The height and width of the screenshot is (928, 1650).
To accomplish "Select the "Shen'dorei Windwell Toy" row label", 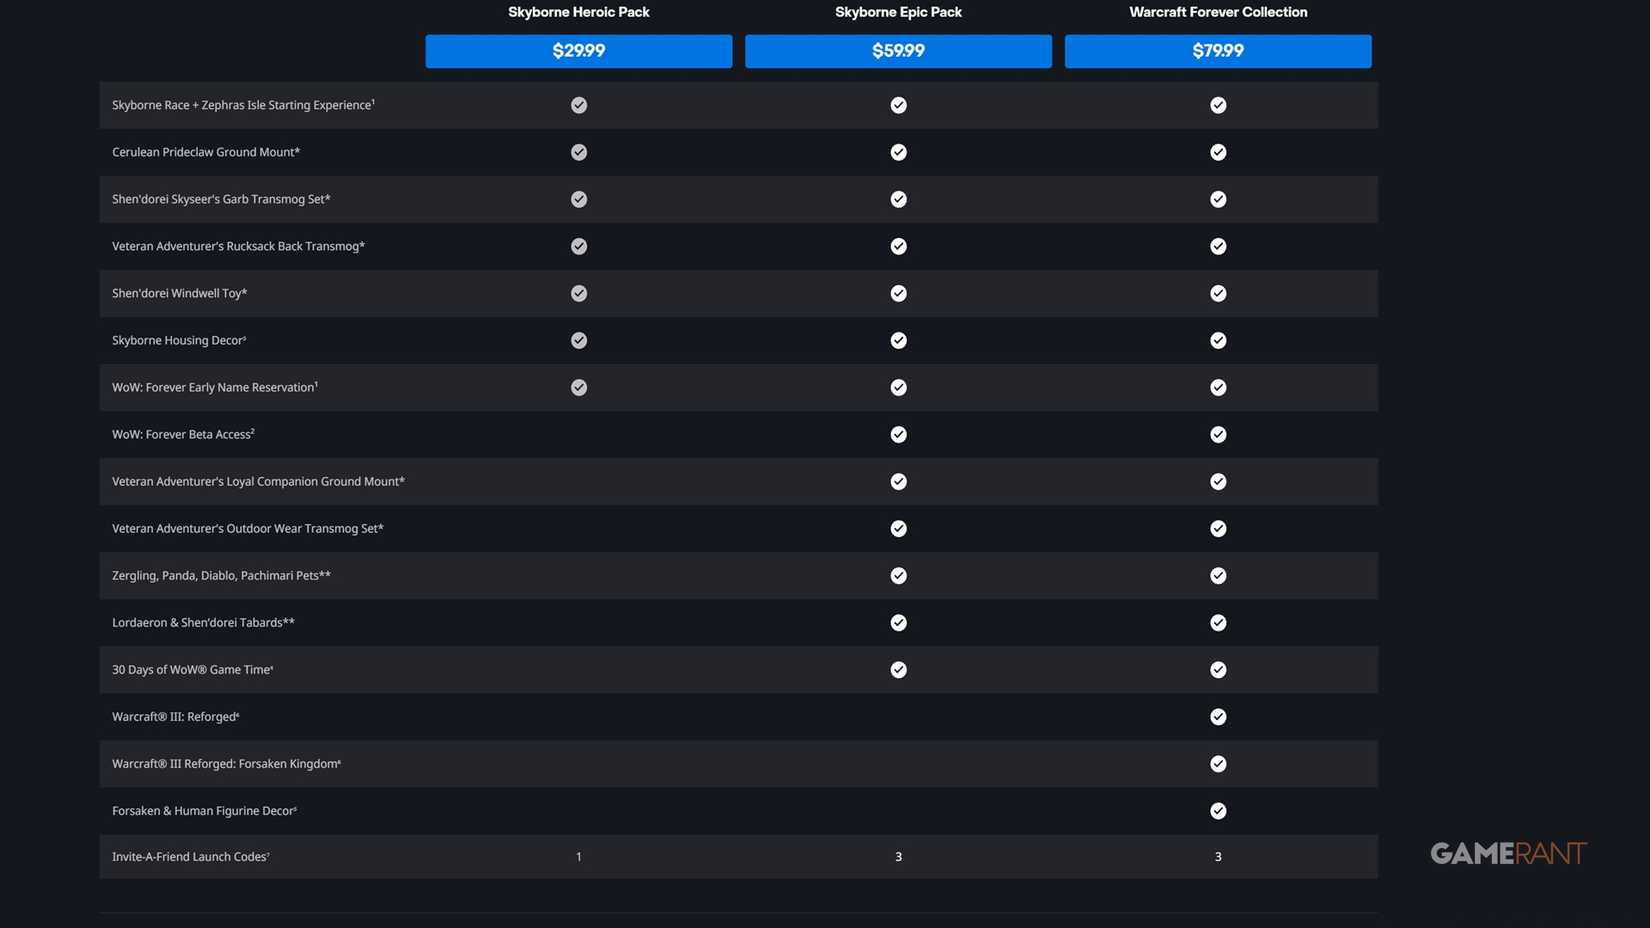I will click(x=179, y=293).
